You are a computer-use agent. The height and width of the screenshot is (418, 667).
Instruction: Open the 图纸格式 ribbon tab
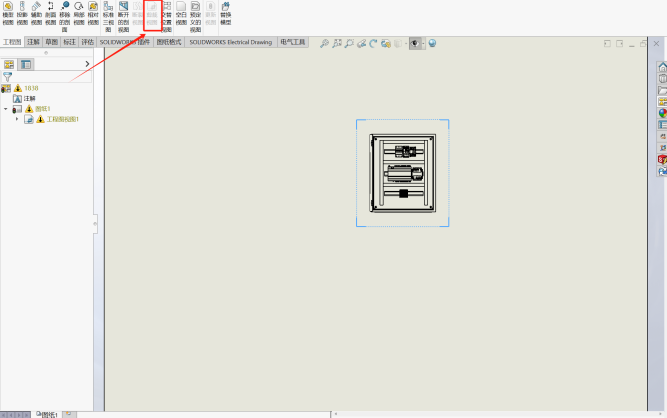[169, 42]
